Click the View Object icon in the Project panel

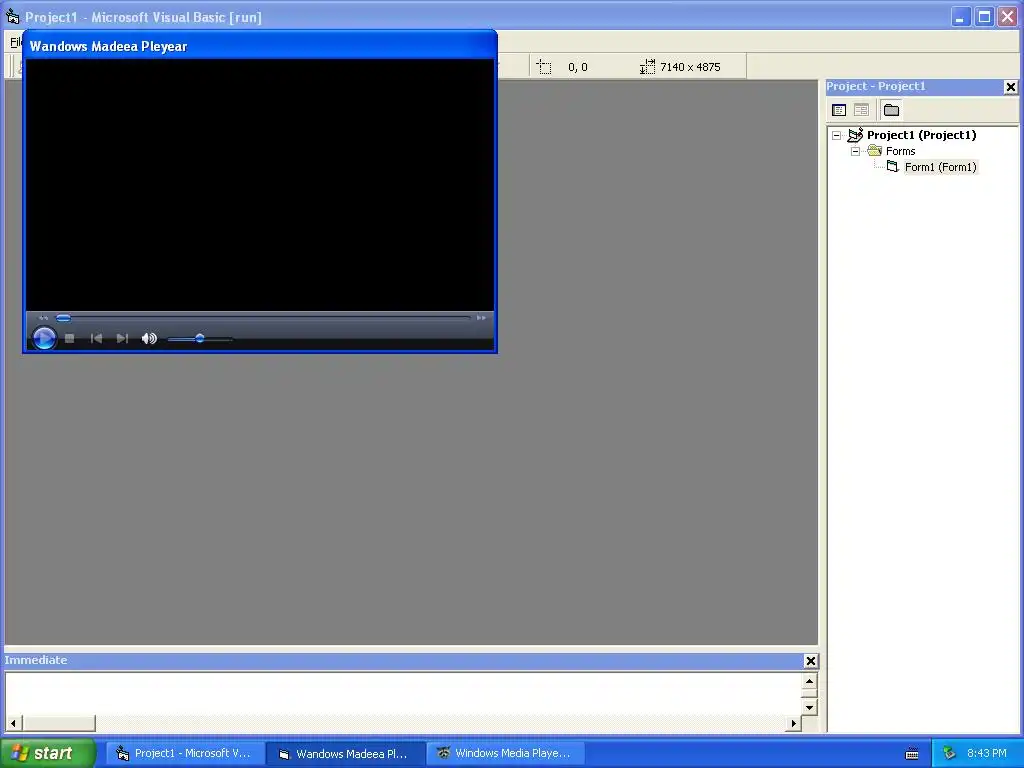[861, 110]
